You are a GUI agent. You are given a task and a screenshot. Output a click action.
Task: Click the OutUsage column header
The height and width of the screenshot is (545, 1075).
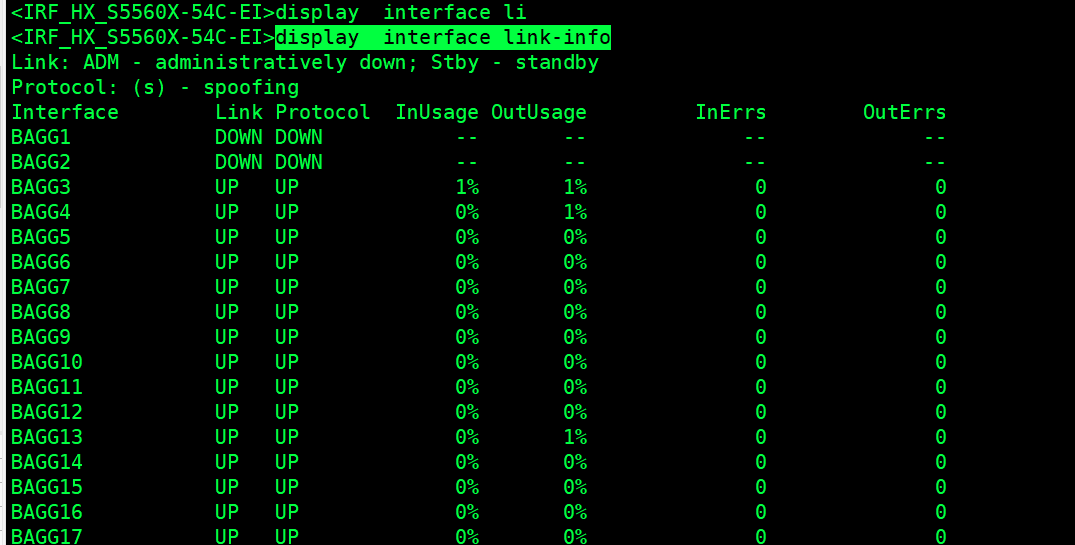(539, 112)
